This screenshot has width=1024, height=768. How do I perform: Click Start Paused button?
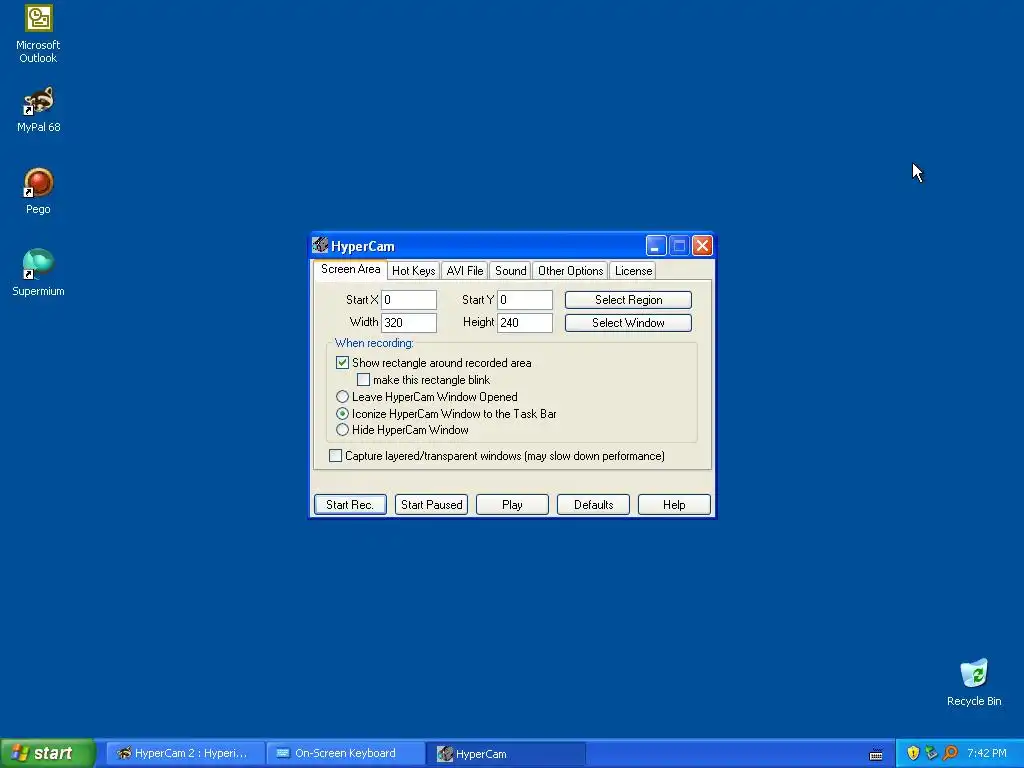431,504
